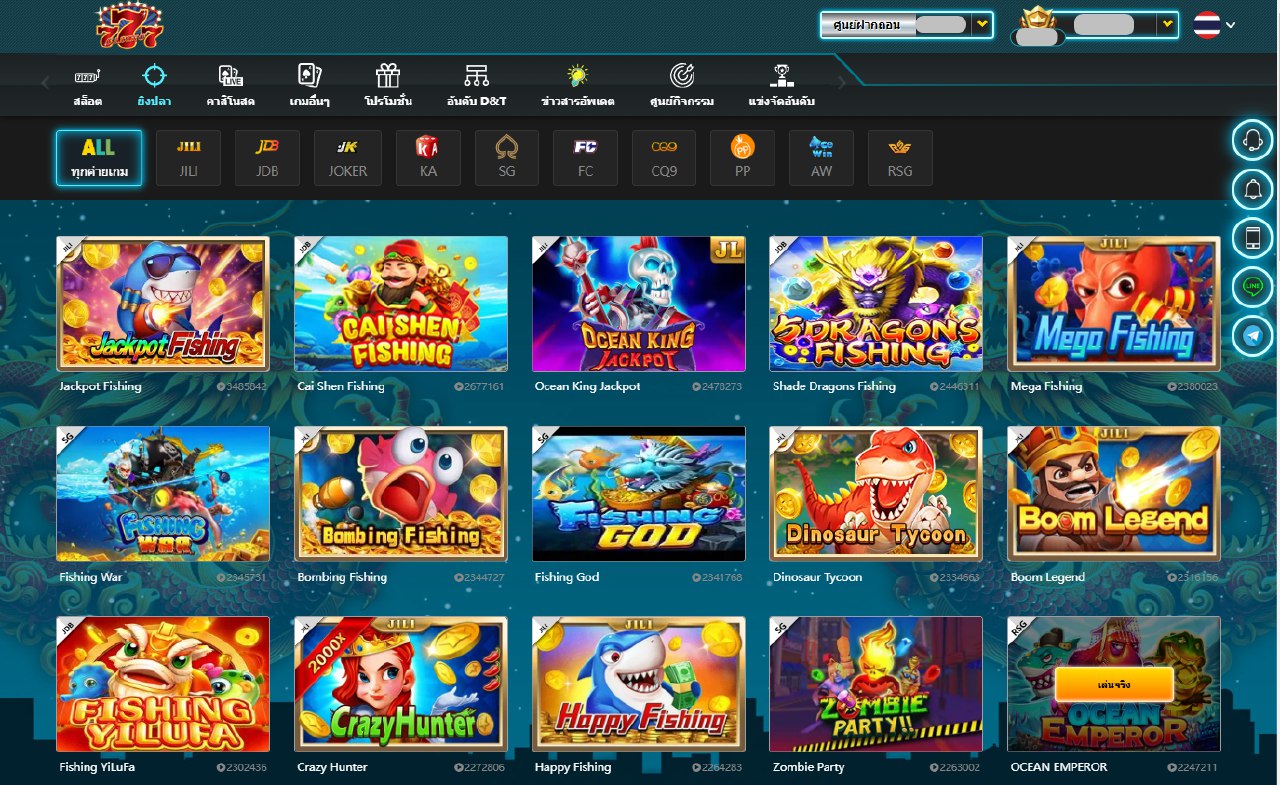
Task: Show all providers with ALL filter
Action: click(x=98, y=158)
